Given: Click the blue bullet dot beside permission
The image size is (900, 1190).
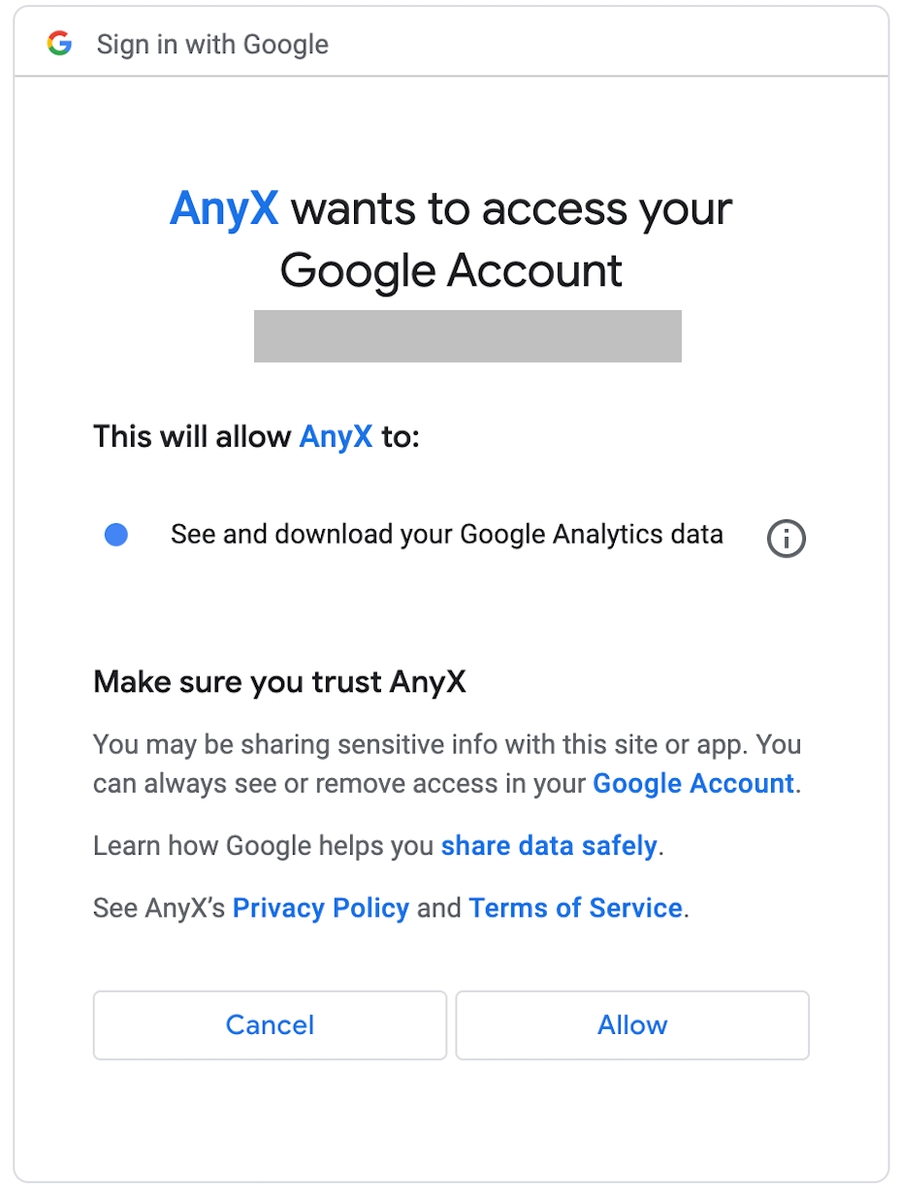Looking at the screenshot, I should click(116, 536).
